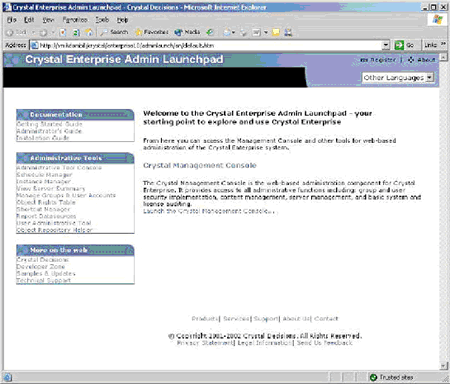The width and height of the screenshot is (450, 384).
Task: Click the Services footer link
Action: [236, 319]
